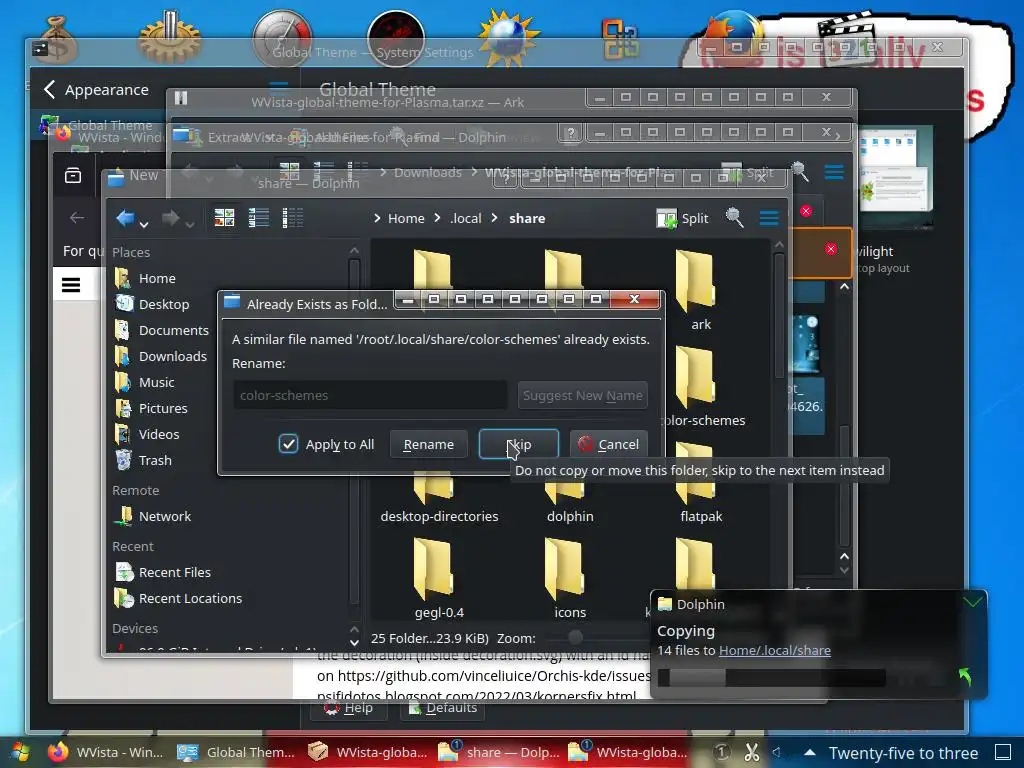Open Documents in Places panel

[174, 330]
